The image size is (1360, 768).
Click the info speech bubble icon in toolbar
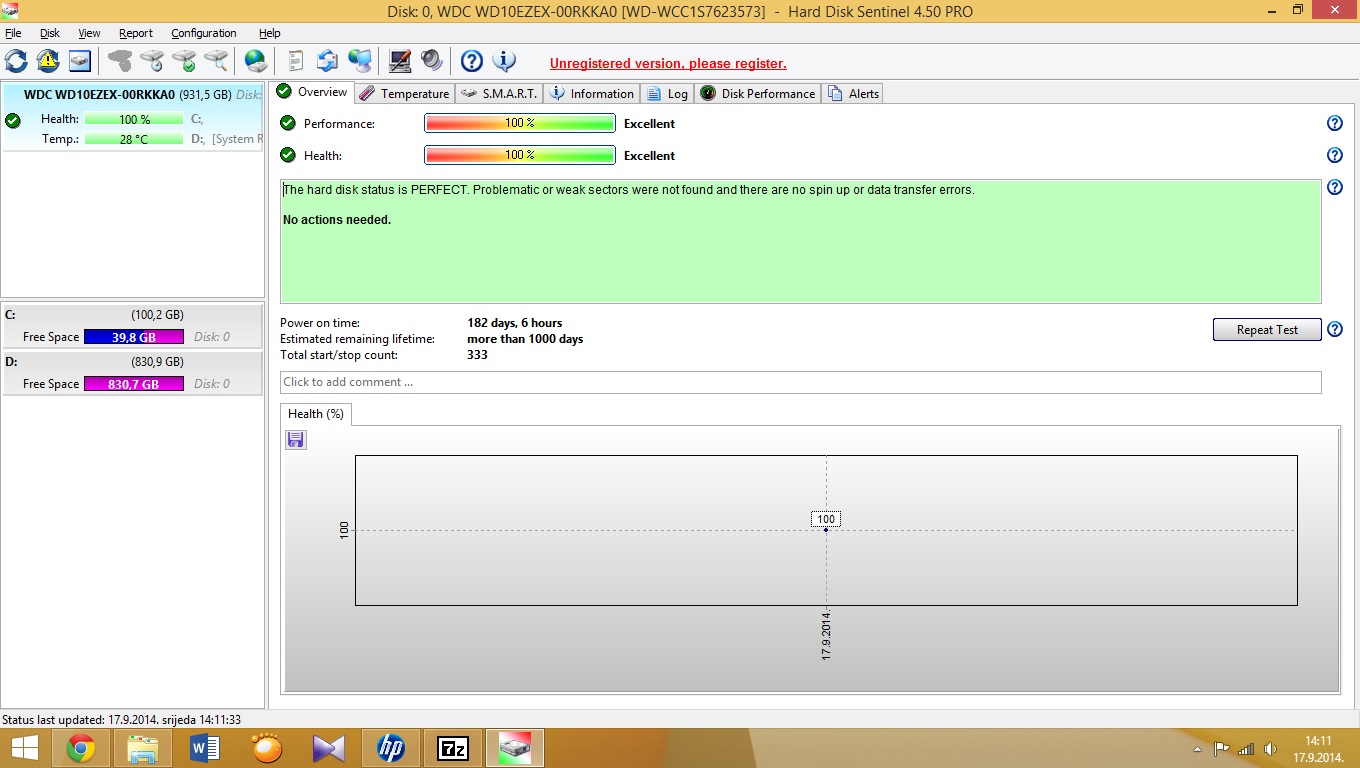tap(504, 61)
